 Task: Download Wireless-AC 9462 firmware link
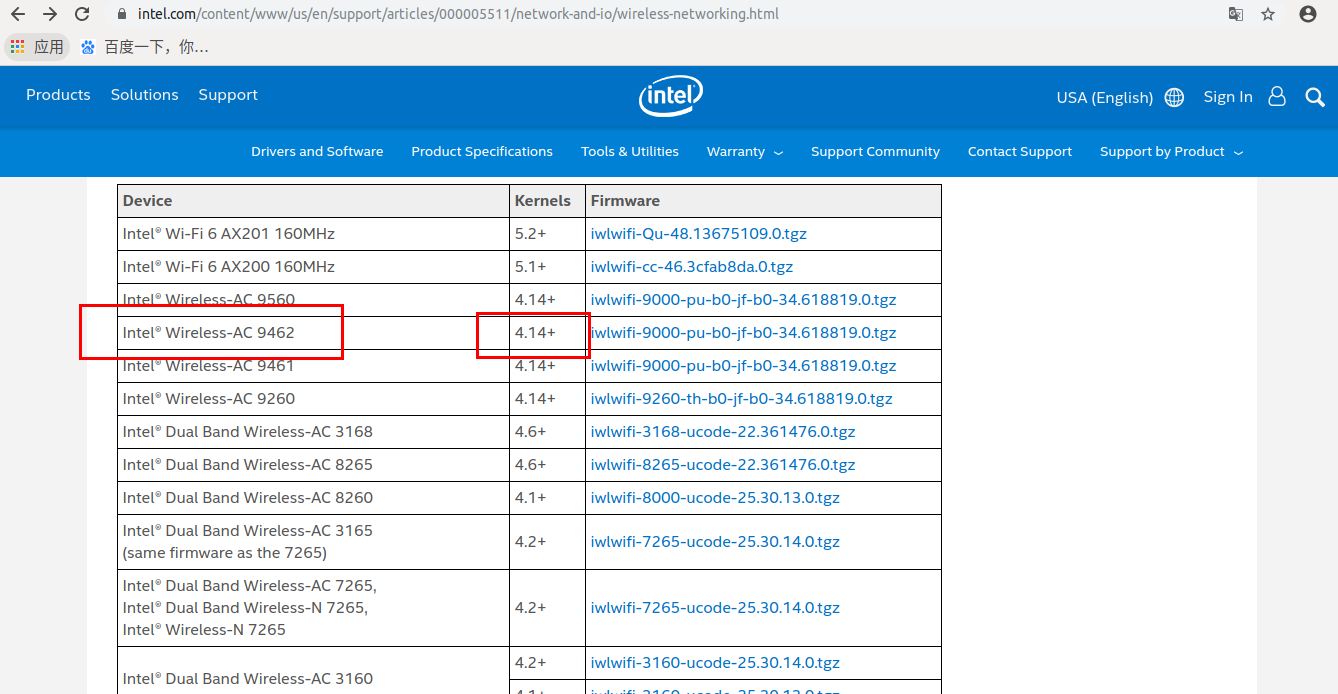tap(743, 333)
